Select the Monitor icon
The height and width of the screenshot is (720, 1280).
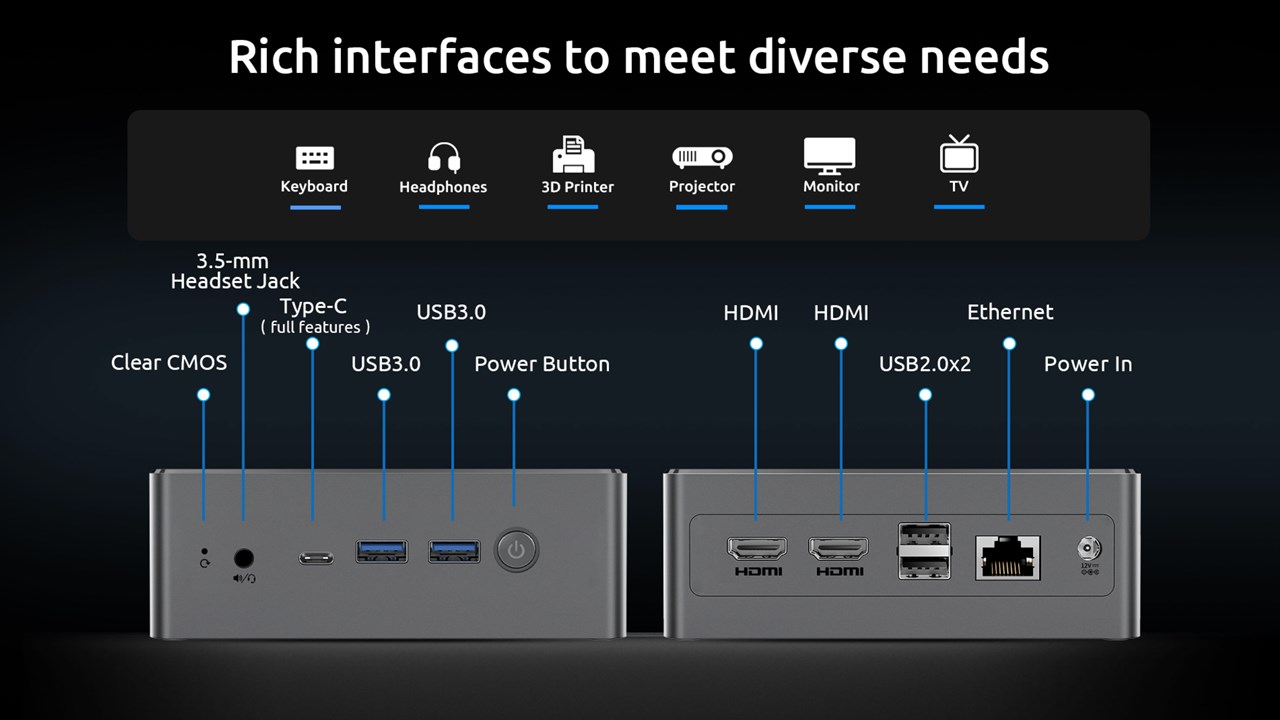(x=830, y=156)
